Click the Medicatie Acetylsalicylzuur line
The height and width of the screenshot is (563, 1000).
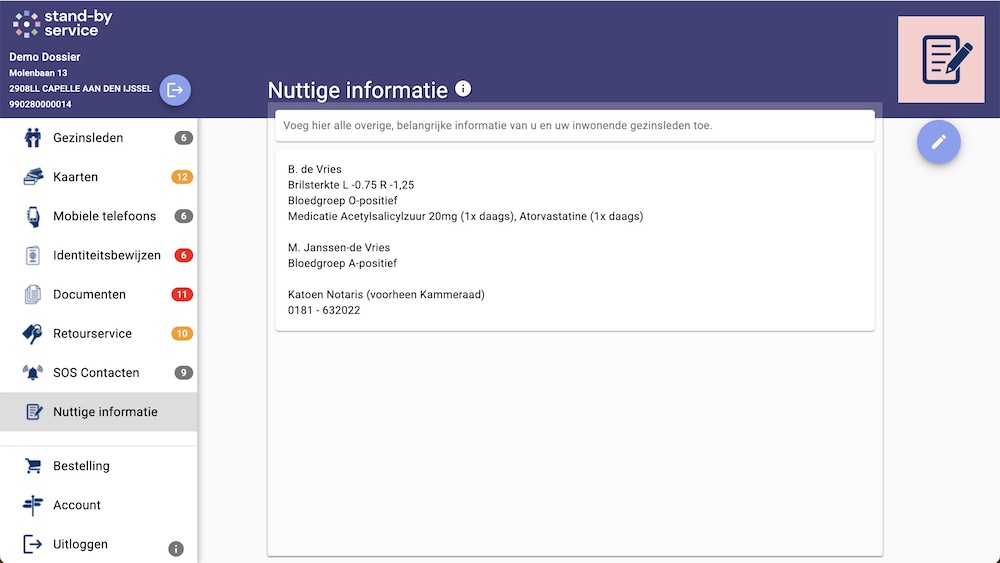pos(466,216)
